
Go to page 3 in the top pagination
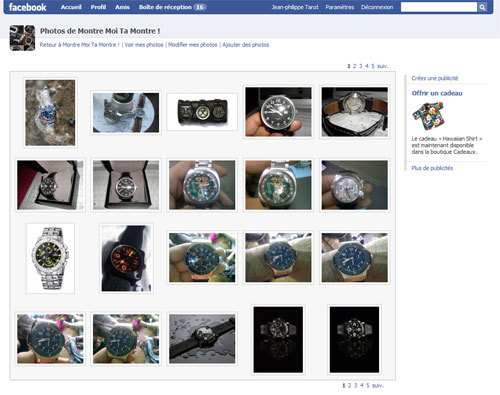point(361,66)
